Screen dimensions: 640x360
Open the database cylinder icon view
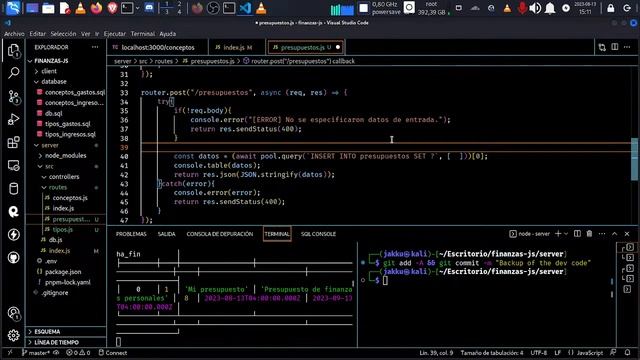[13, 189]
